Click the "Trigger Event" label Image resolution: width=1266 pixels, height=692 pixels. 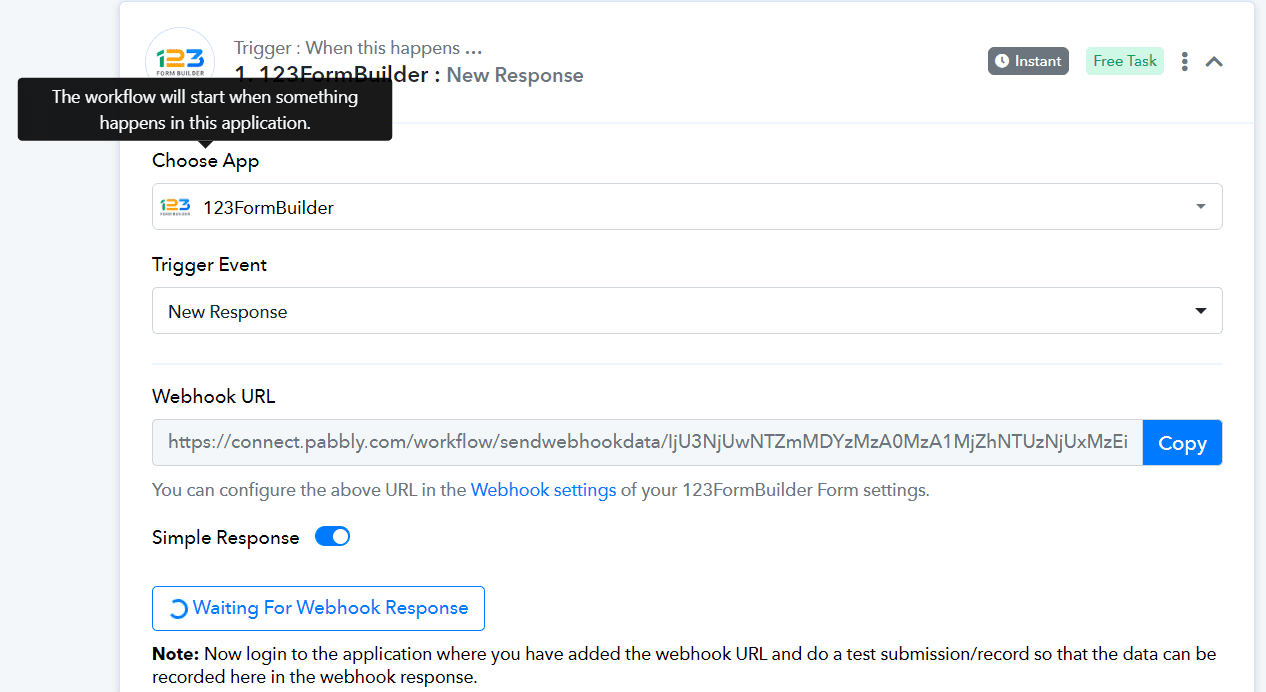(x=210, y=265)
